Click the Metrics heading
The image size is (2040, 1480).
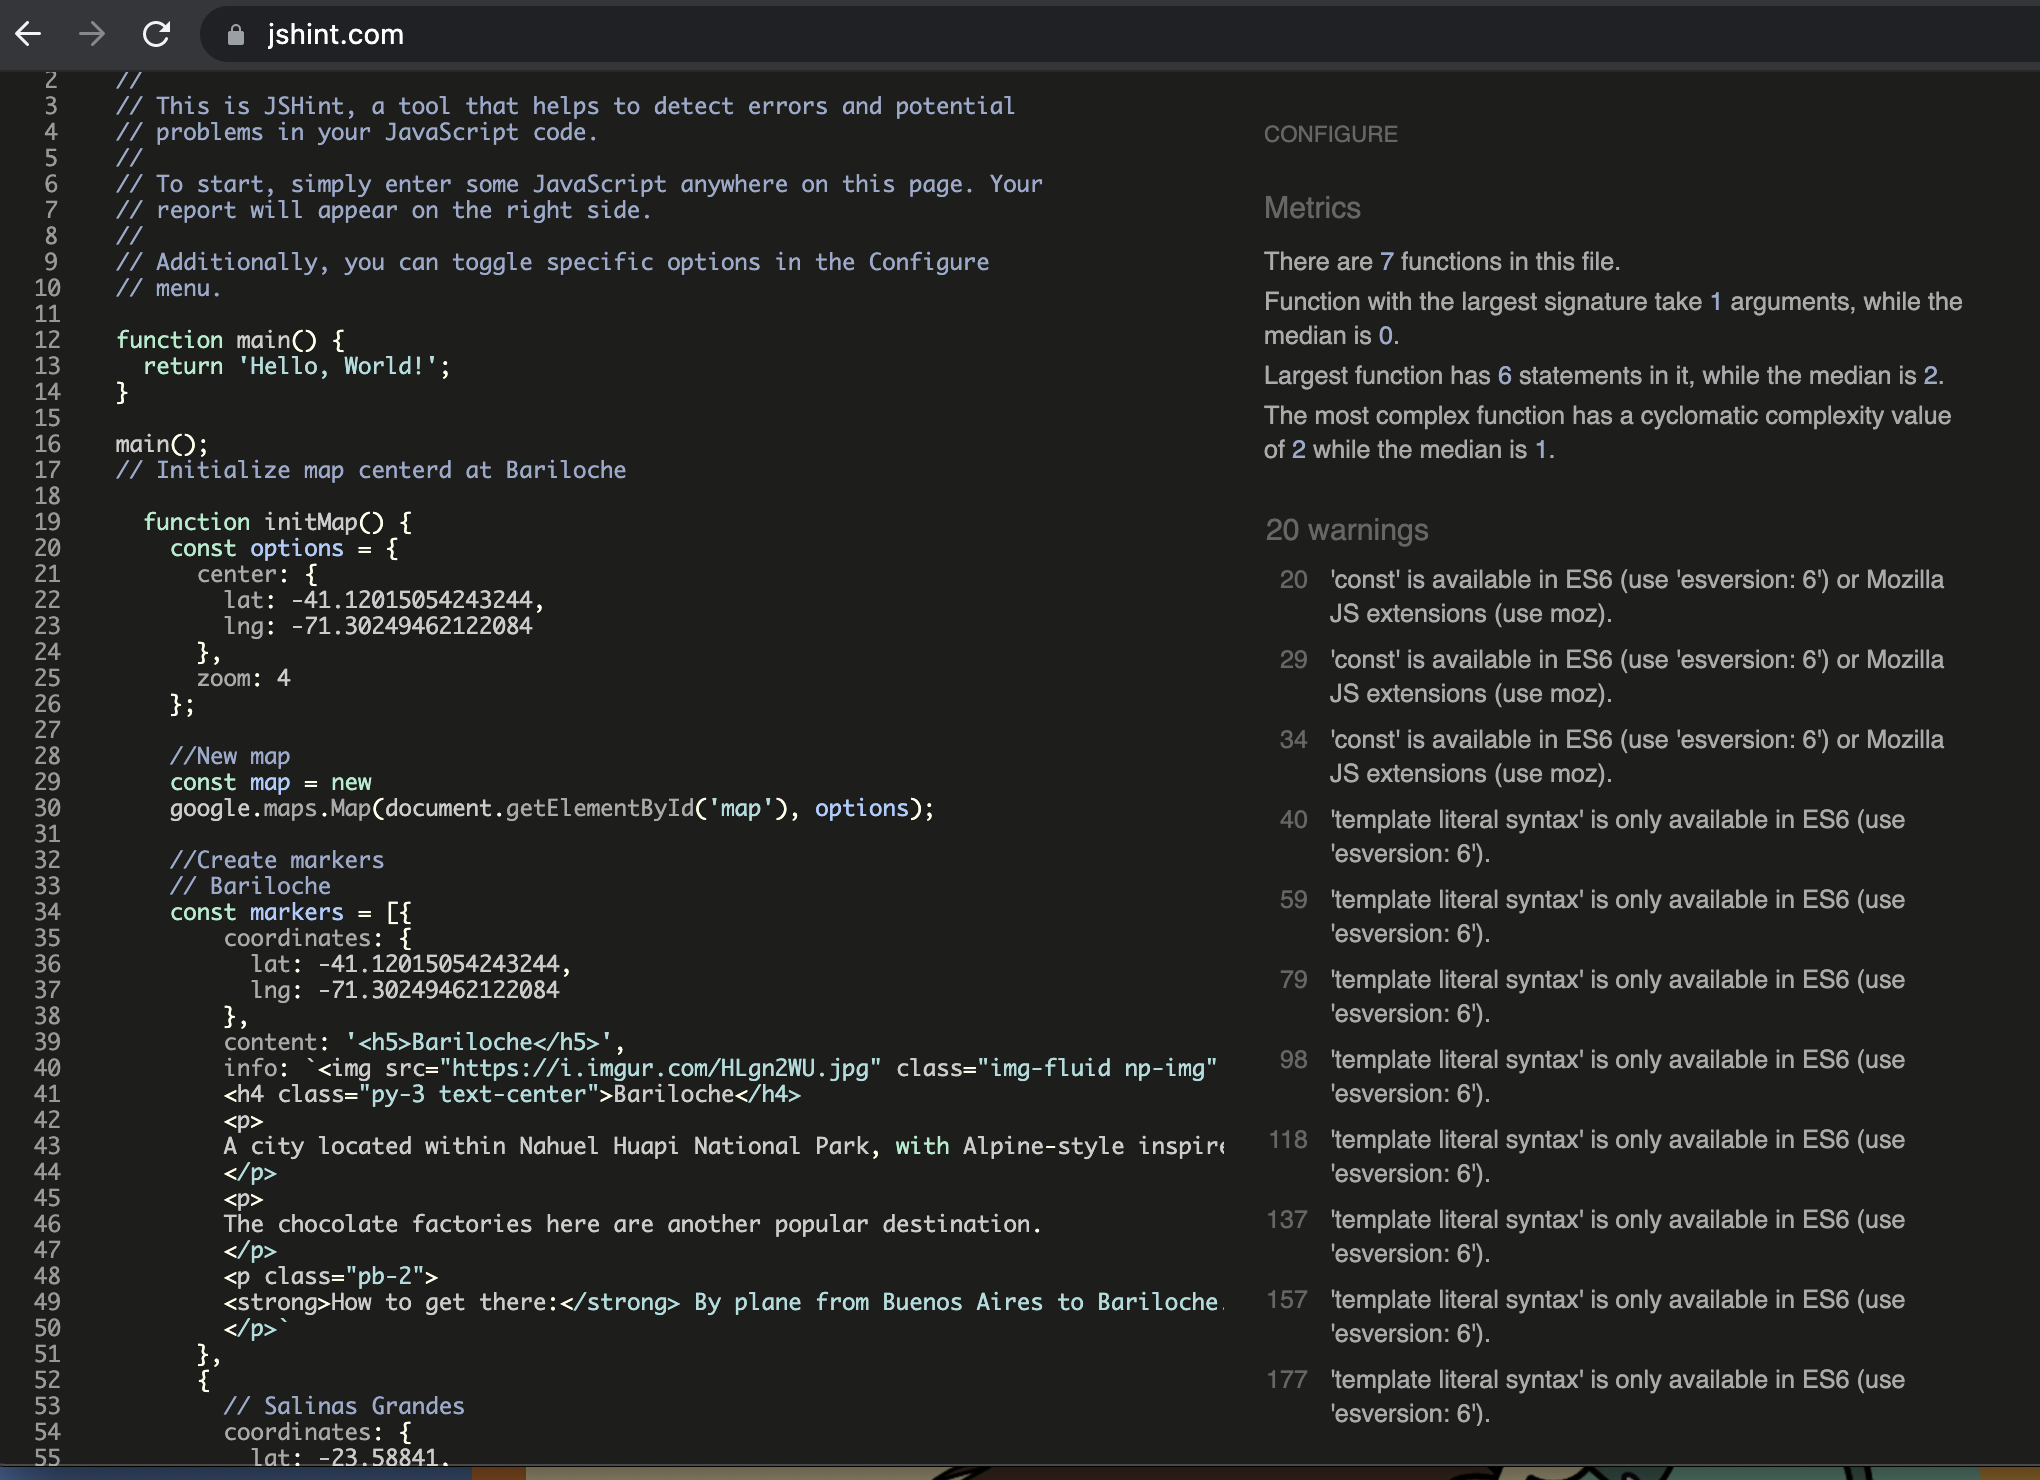coord(1312,208)
